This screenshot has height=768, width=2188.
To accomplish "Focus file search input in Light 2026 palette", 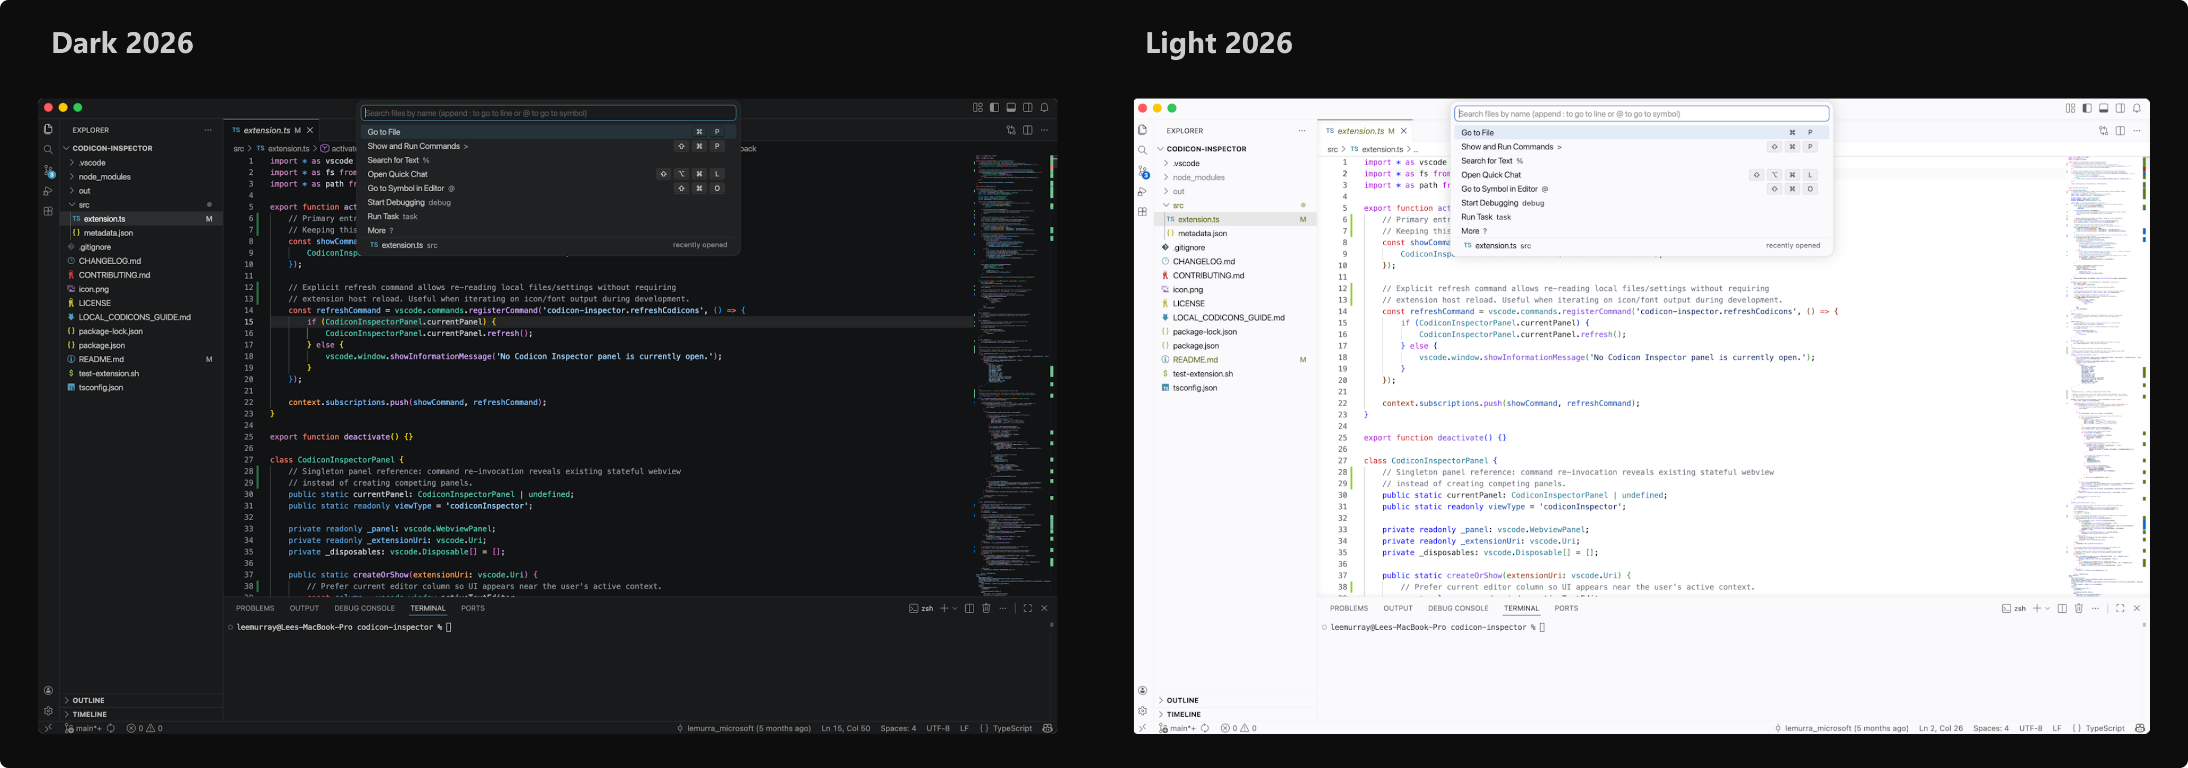I will tap(1641, 114).
